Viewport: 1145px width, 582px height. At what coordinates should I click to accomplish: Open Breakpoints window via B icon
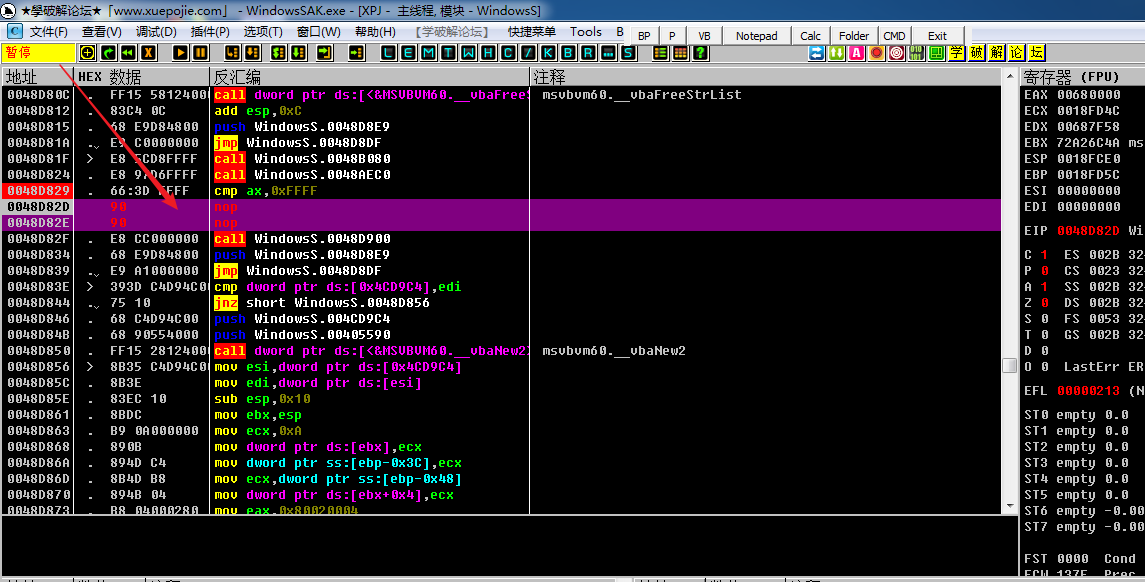coord(568,53)
